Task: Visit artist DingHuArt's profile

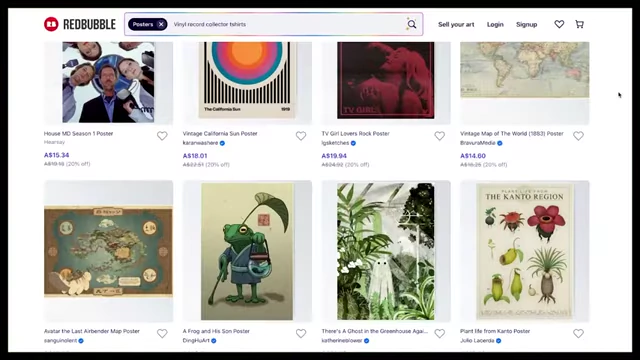Action: pyautogui.click(x=196, y=340)
